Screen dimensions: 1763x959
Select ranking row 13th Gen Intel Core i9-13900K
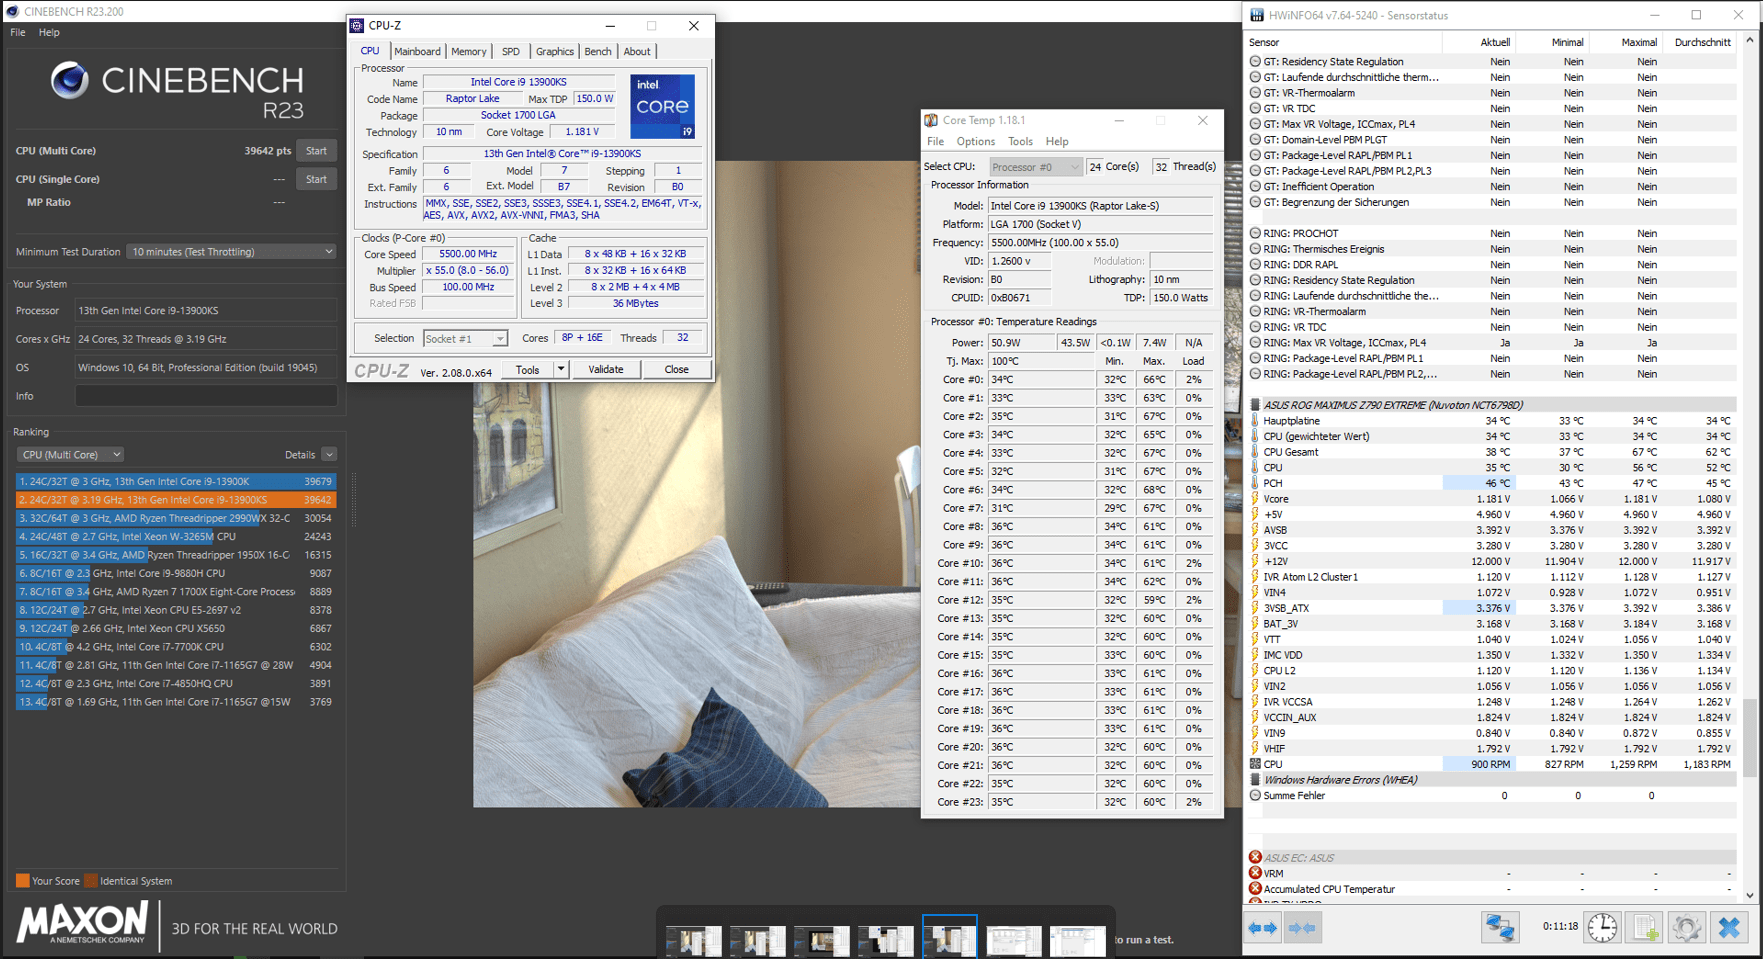click(x=176, y=481)
